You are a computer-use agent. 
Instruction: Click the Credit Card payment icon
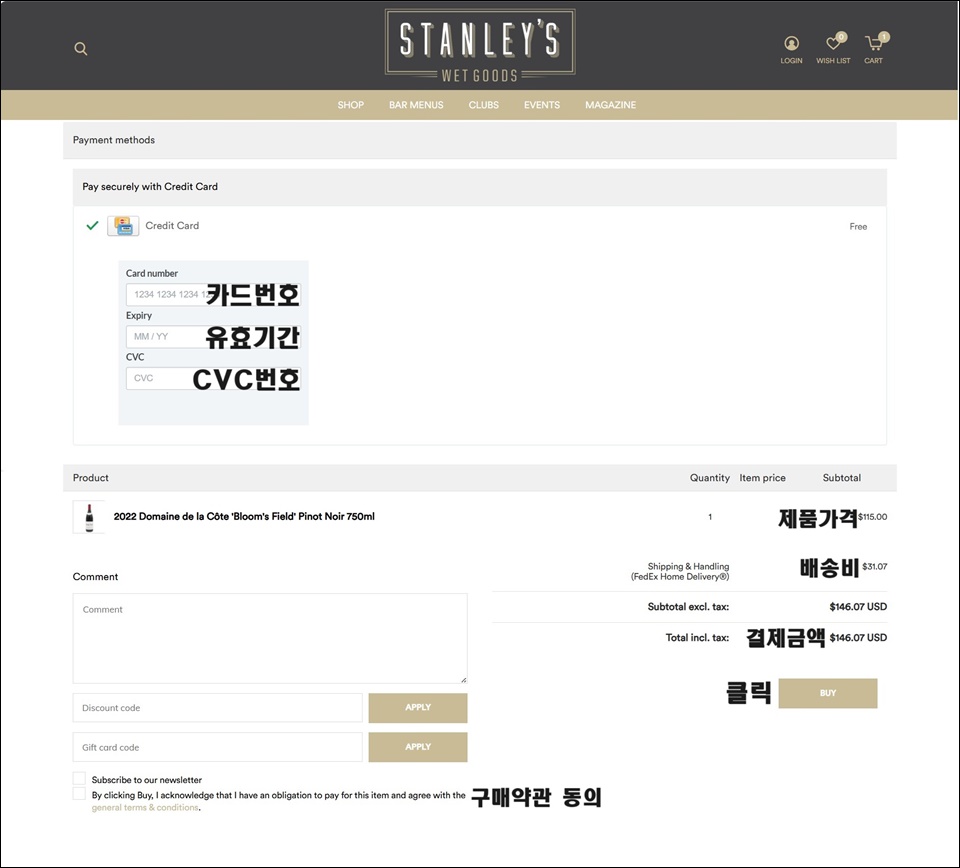coord(123,226)
